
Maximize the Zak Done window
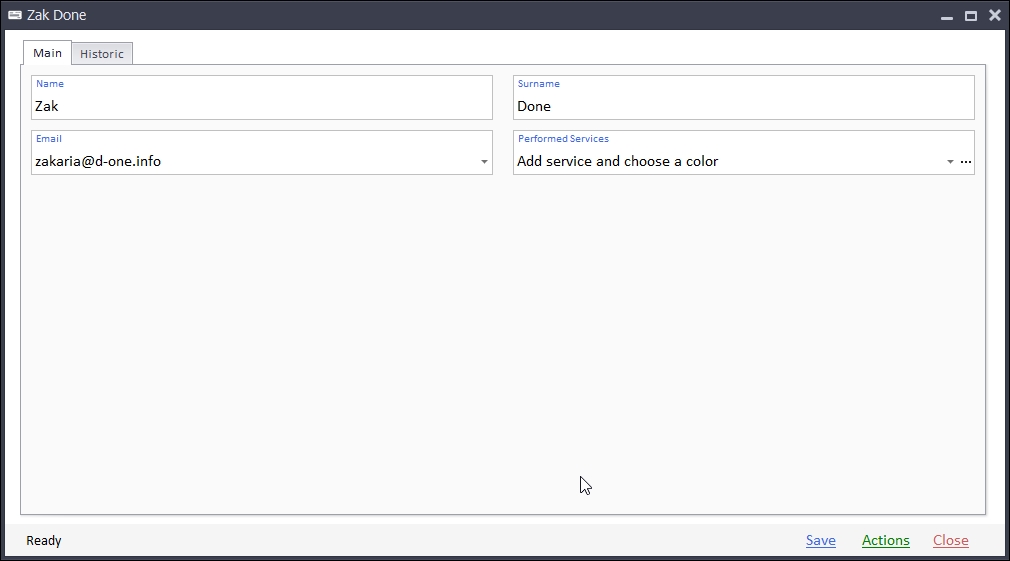[x=970, y=16]
